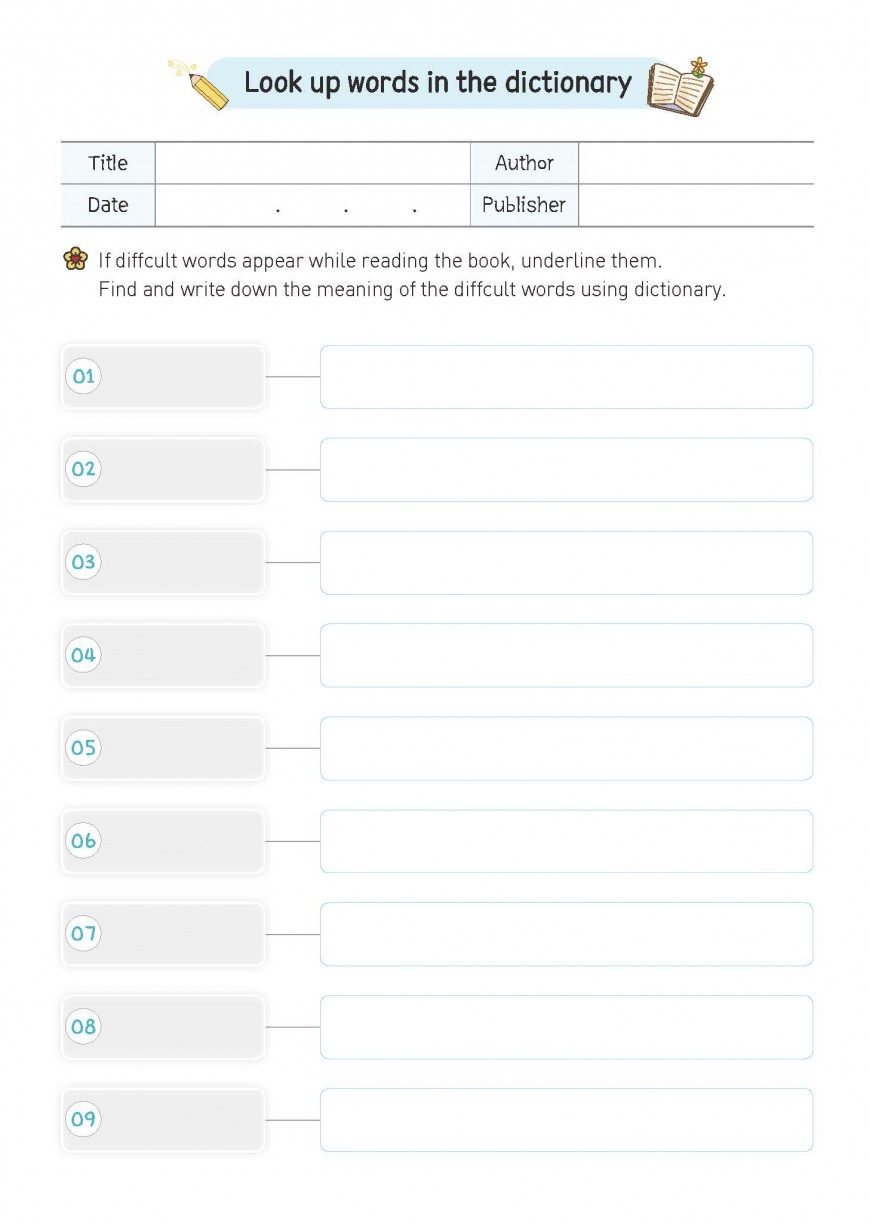Click the open book icon
The height and width of the screenshot is (1223, 870).
click(681, 87)
